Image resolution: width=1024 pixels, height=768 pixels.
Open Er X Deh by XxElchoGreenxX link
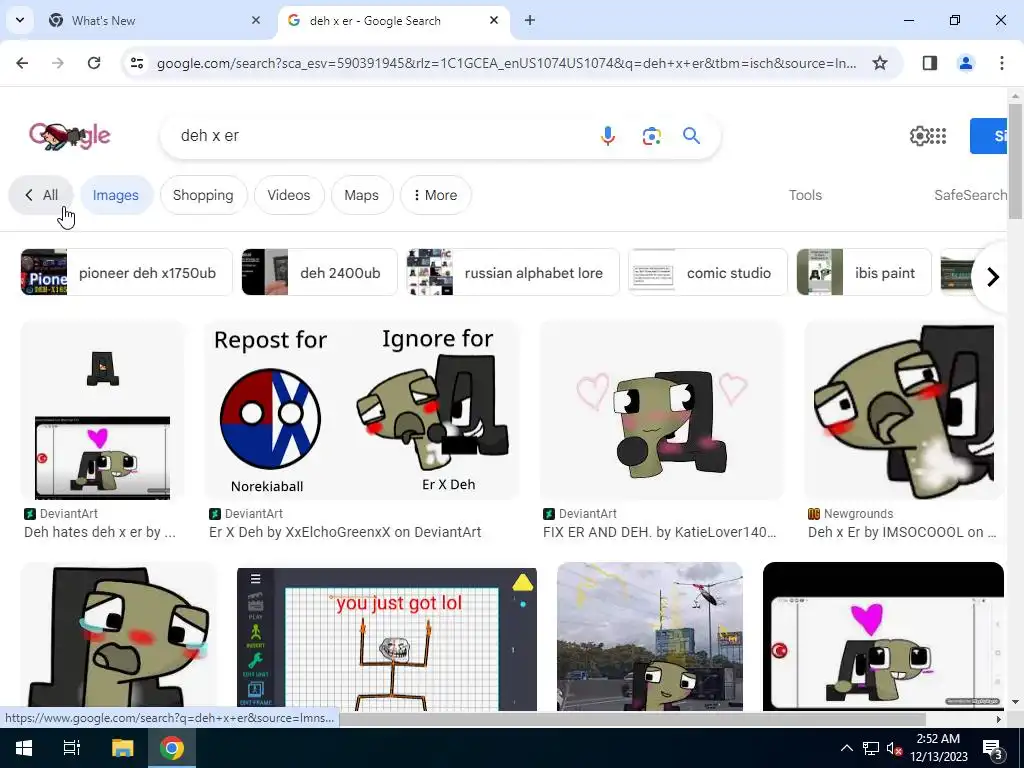[345, 532]
